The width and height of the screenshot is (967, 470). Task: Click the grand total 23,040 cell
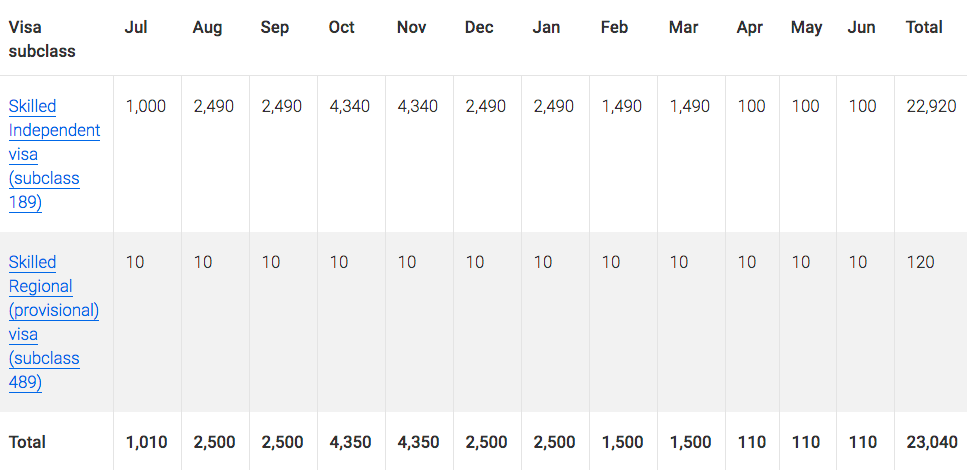[x=932, y=442]
